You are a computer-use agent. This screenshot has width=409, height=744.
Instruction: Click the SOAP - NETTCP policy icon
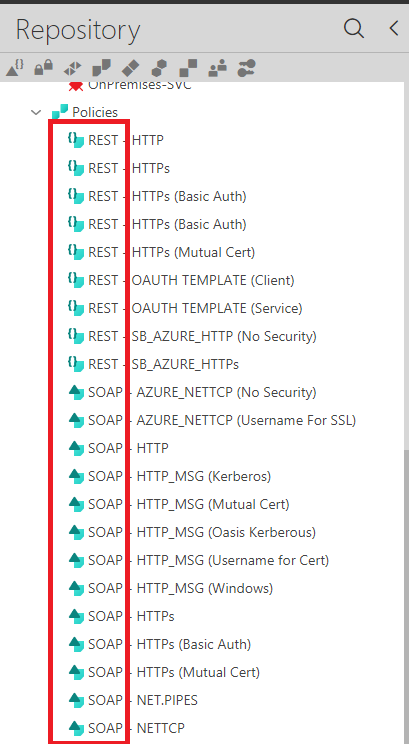tap(76, 727)
